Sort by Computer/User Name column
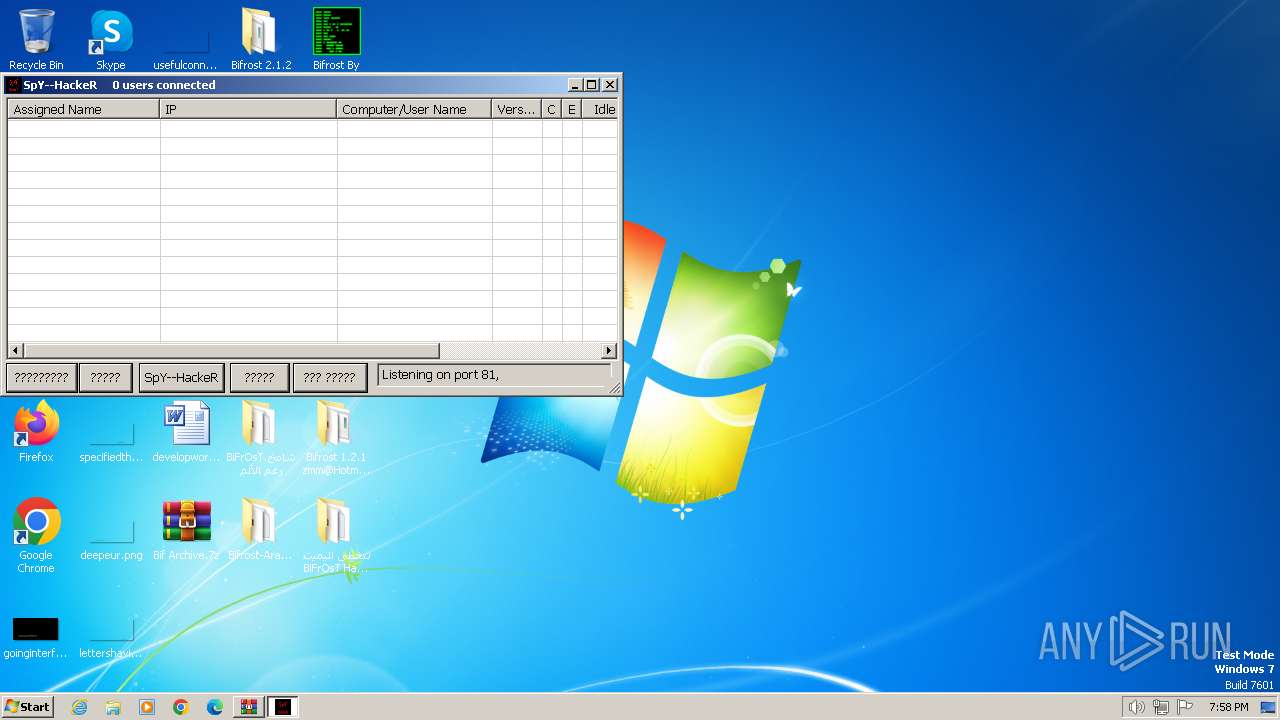1280x720 pixels. 414,109
